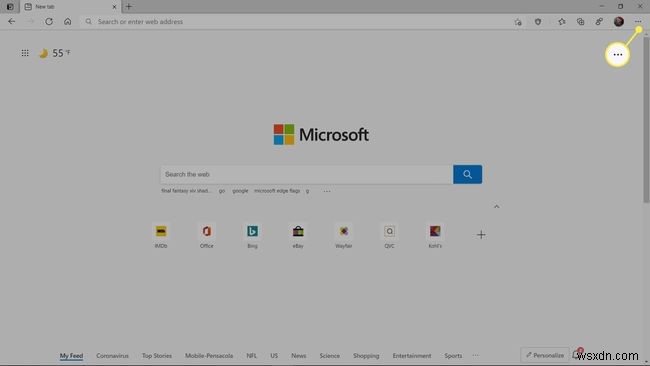Show more feed categories ellipsis
Screen dimensions: 650x366
pyautogui.click(x=475, y=356)
